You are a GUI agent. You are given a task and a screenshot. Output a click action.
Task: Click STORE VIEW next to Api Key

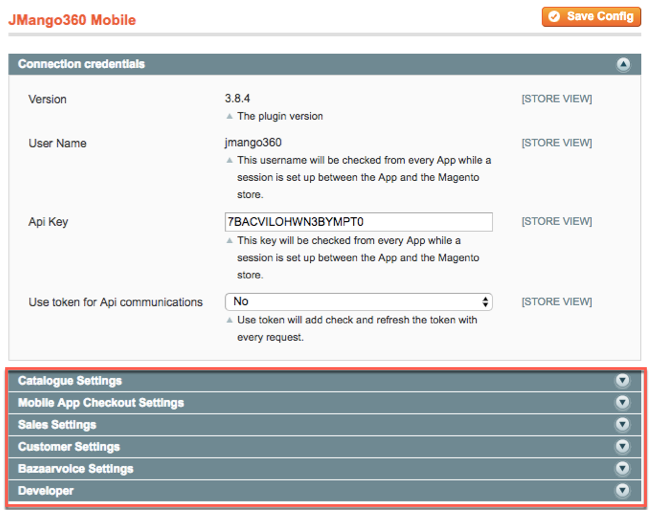(x=557, y=221)
